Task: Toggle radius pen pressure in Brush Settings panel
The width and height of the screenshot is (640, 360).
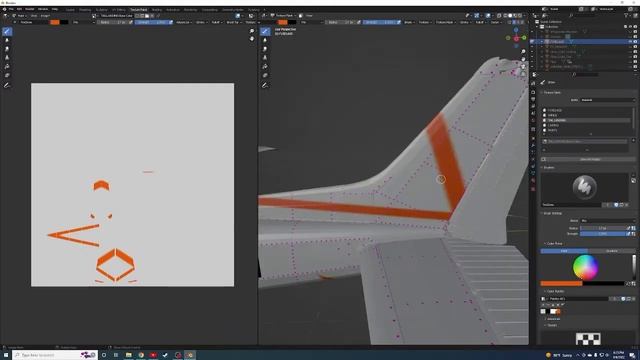Action: coord(629,228)
